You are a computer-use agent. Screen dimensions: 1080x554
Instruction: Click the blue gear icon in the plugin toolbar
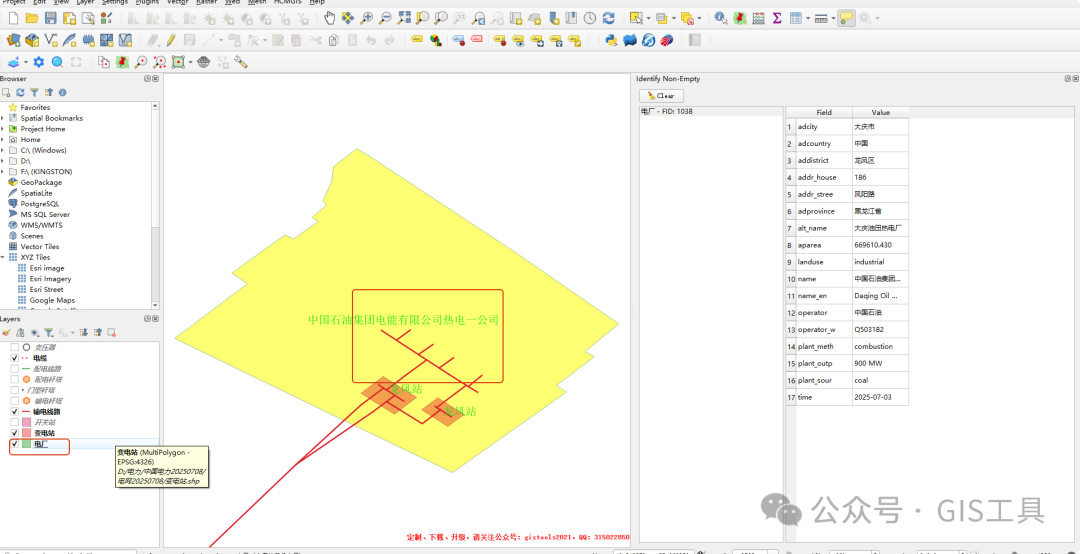point(39,62)
